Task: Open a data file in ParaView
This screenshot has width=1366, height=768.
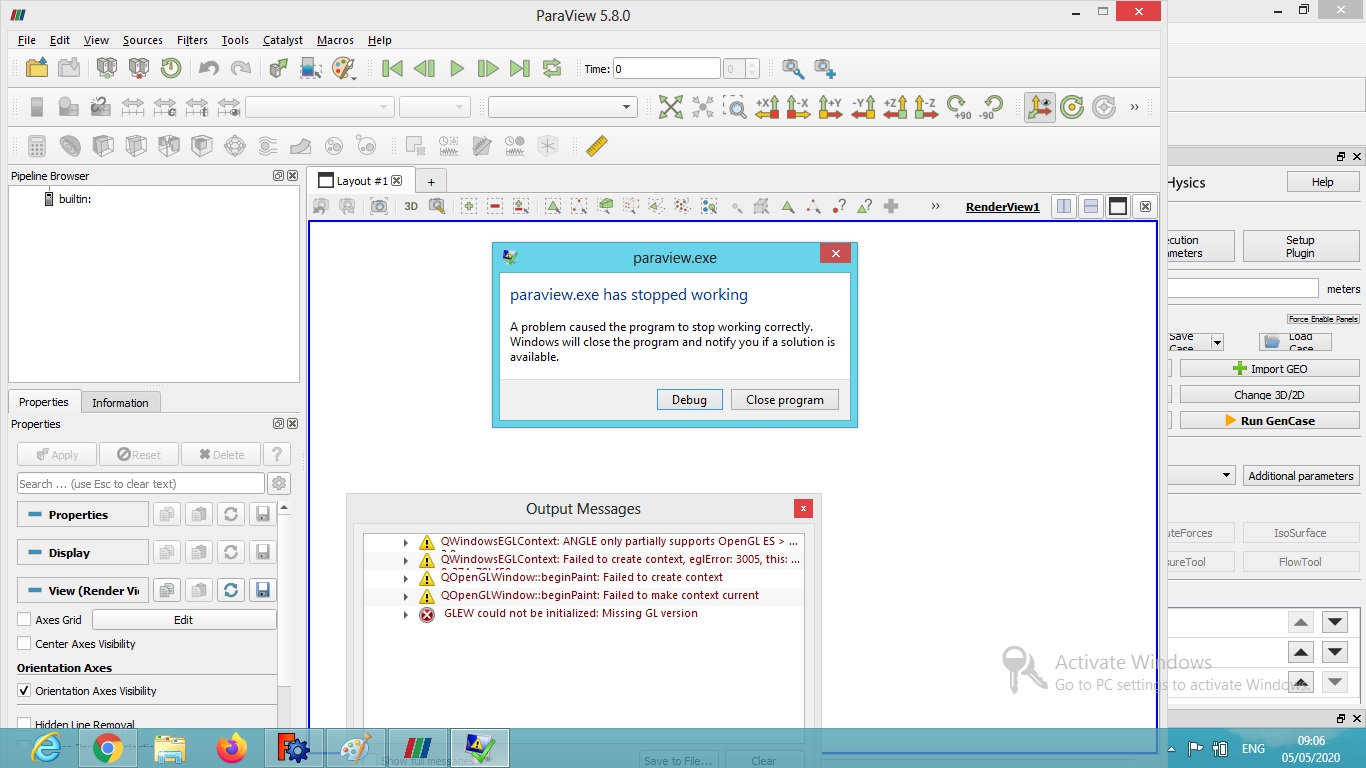Action: (x=36, y=68)
